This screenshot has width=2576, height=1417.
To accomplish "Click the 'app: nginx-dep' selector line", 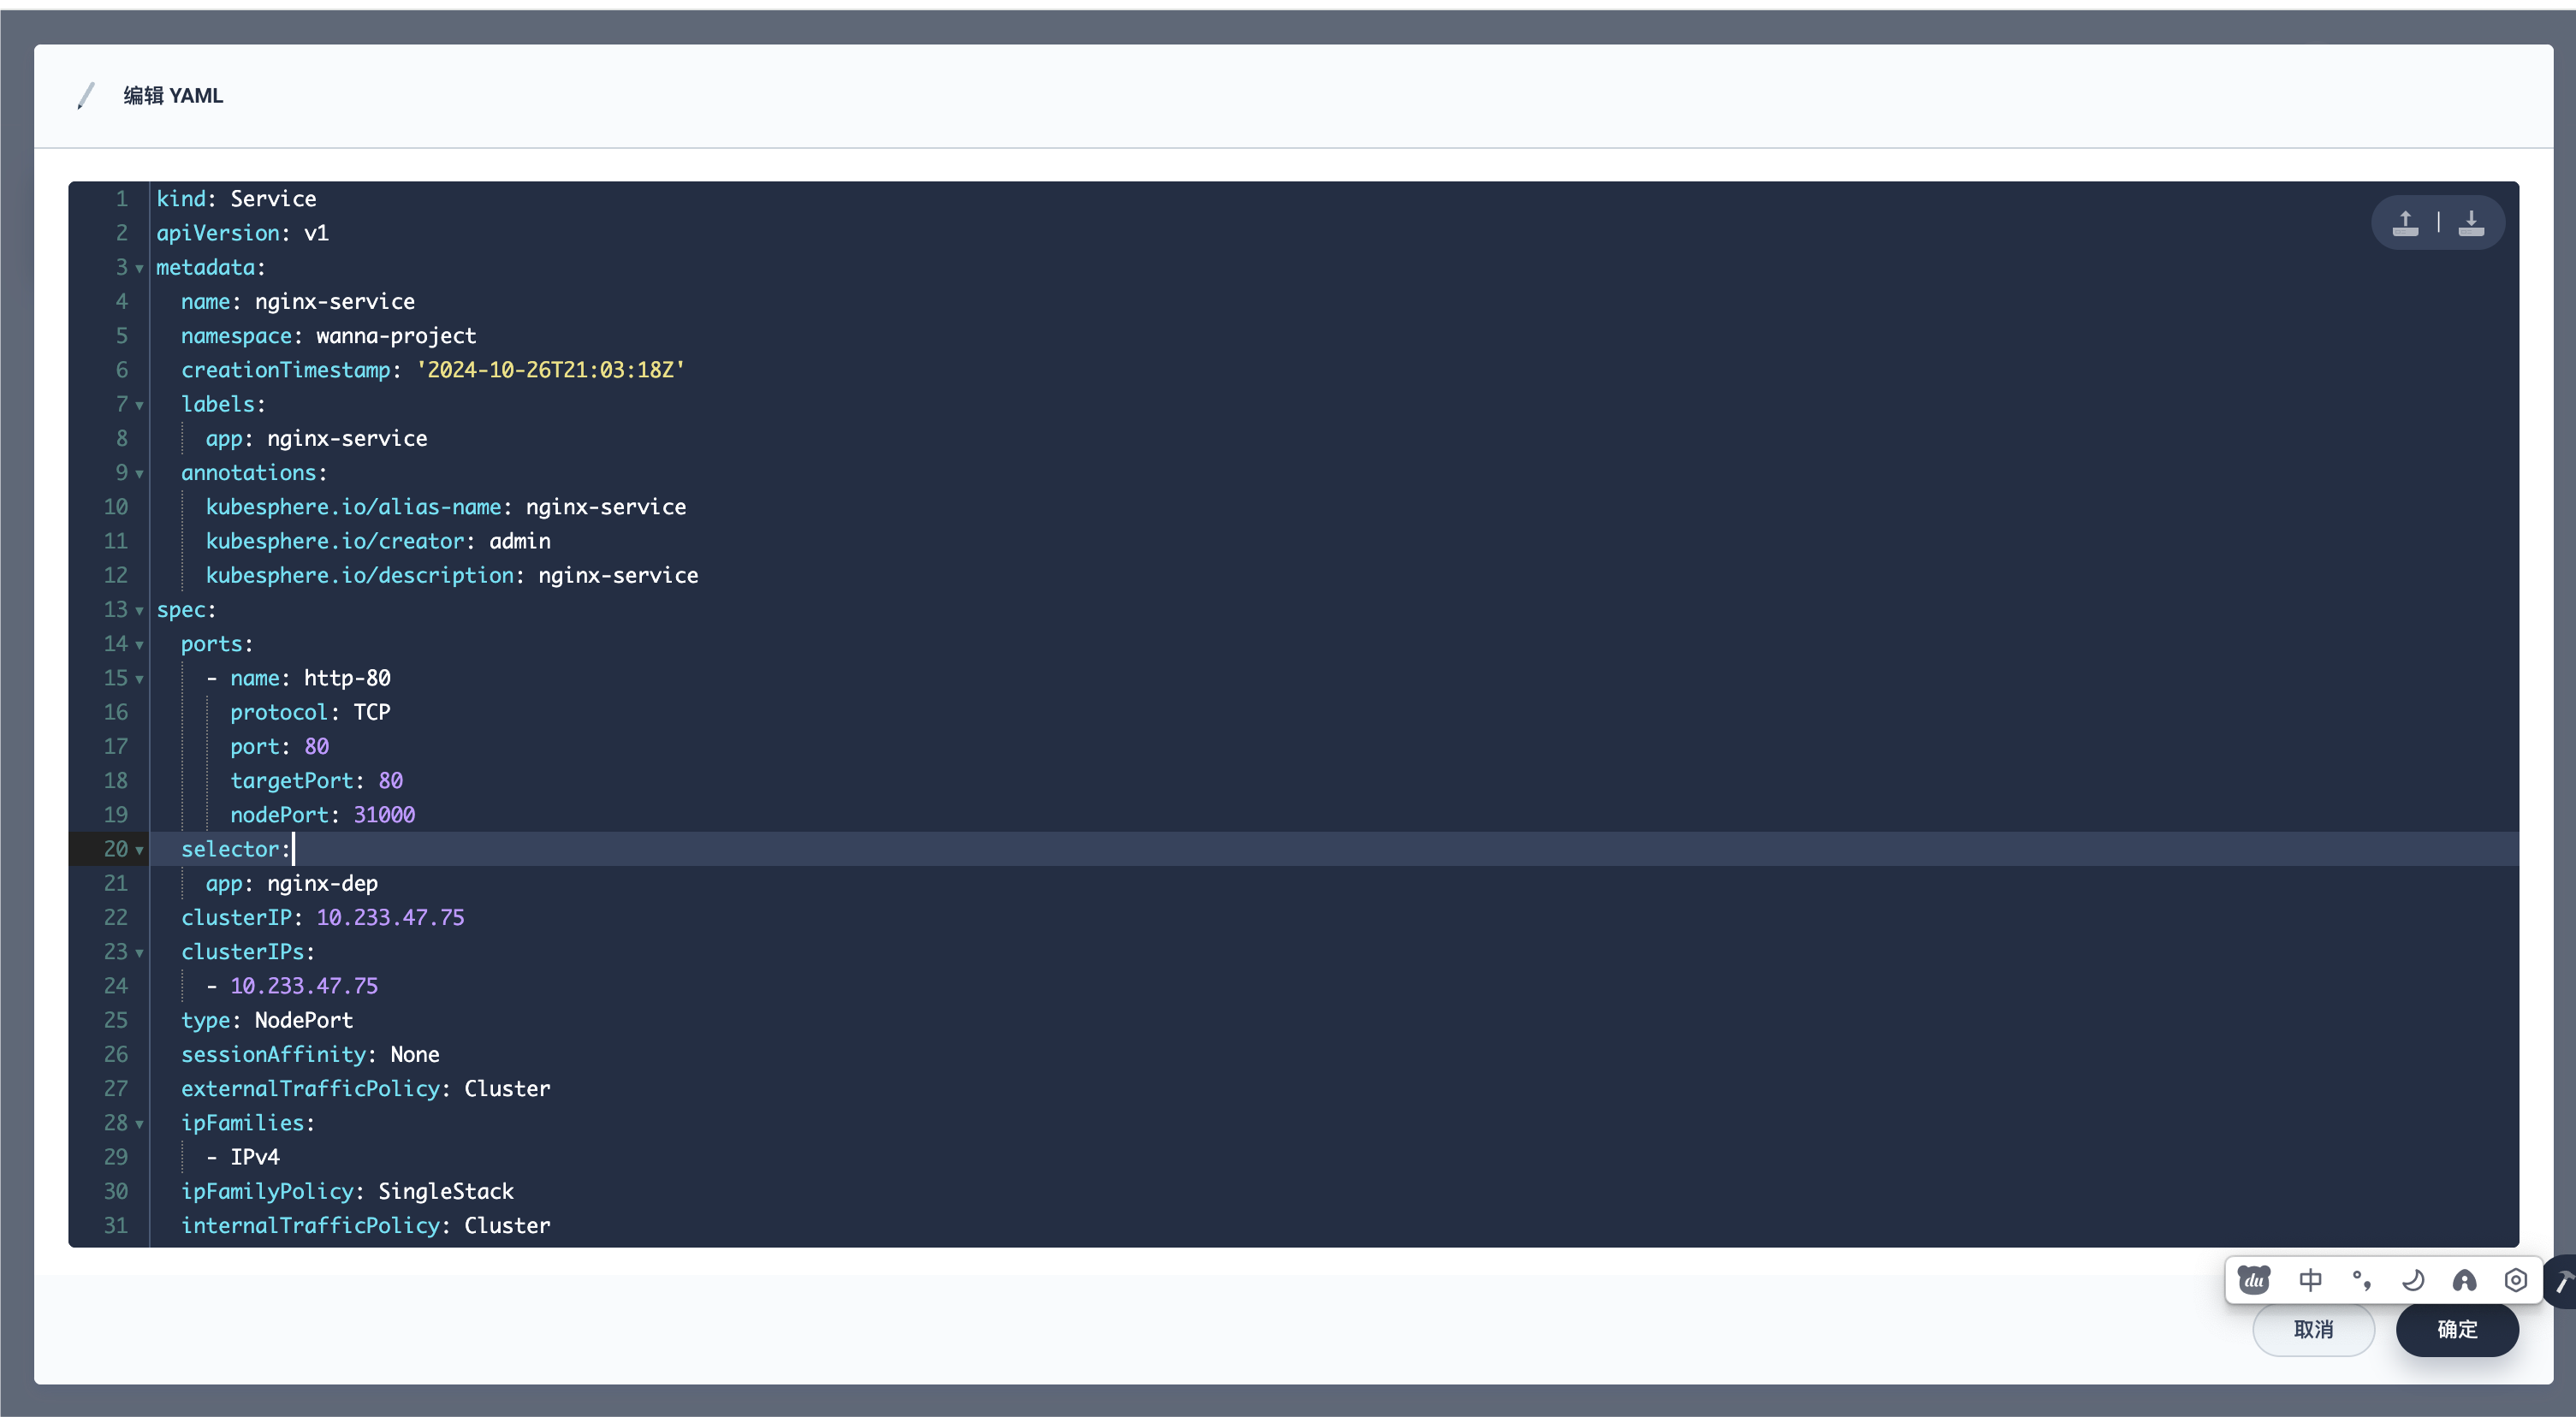I will click(x=292, y=884).
